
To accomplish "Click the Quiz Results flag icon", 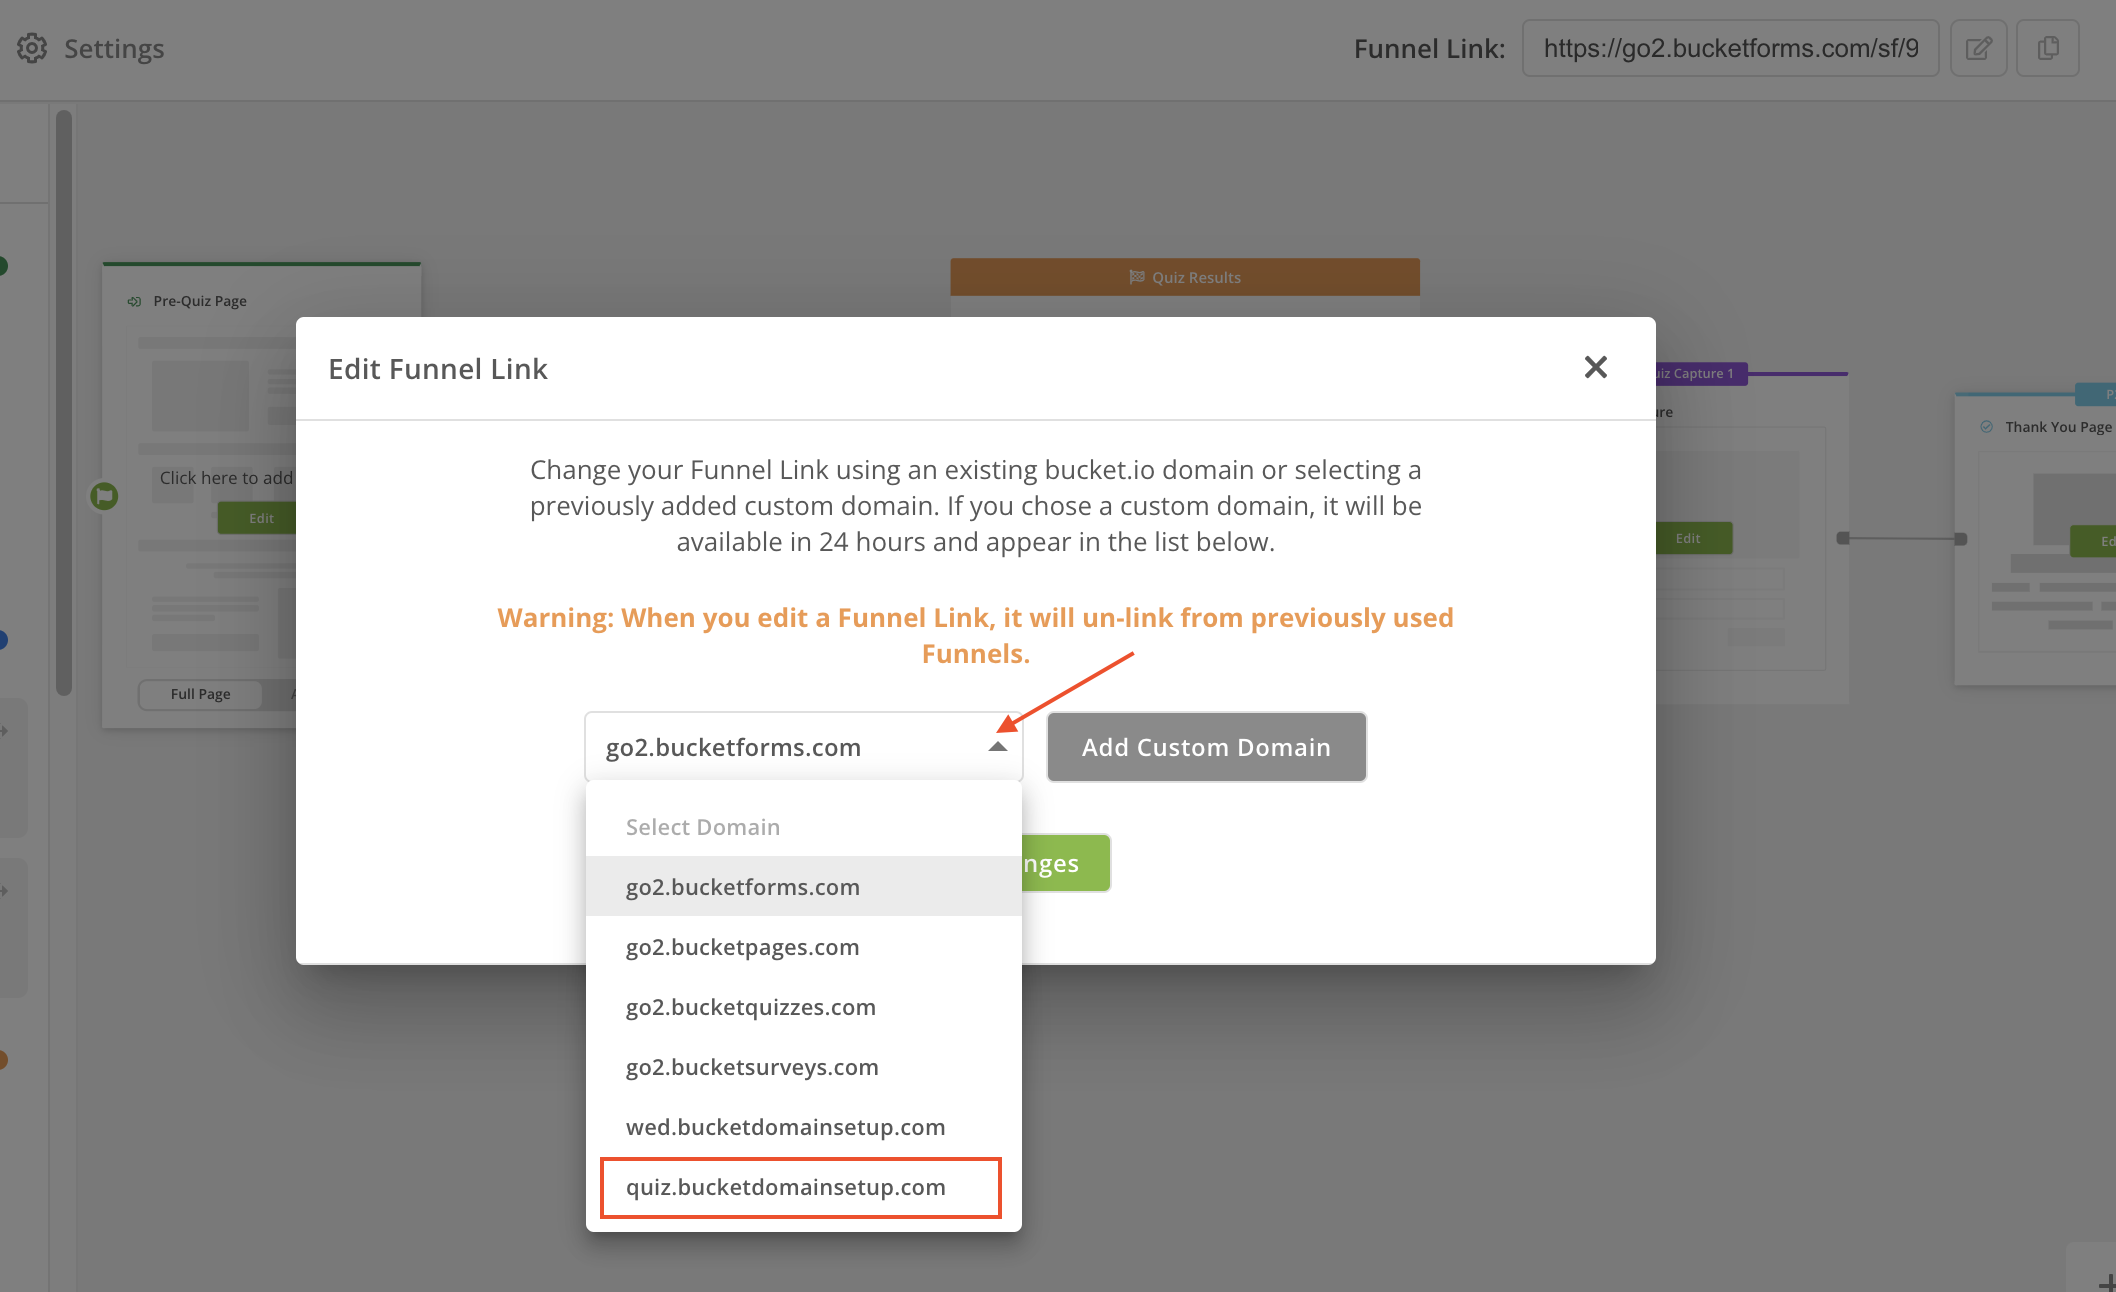I will tap(1136, 277).
